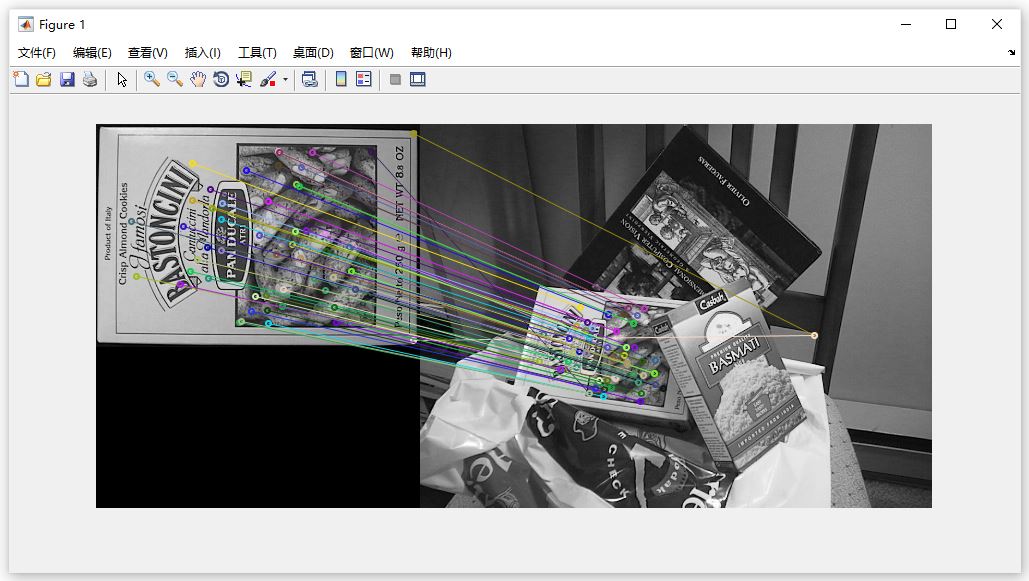Click the cookie box image on the left
This screenshot has width=1029, height=581.
[257, 234]
